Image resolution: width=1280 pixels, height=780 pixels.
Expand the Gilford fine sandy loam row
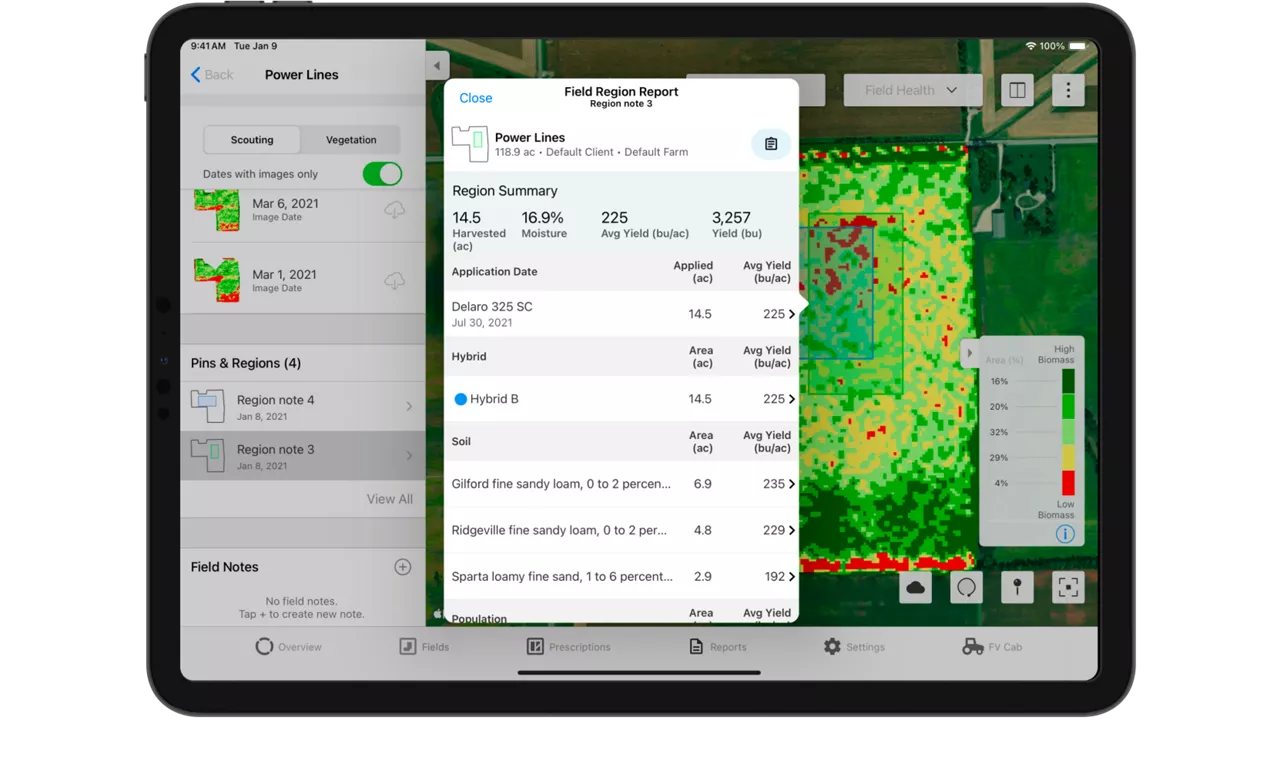pos(620,484)
